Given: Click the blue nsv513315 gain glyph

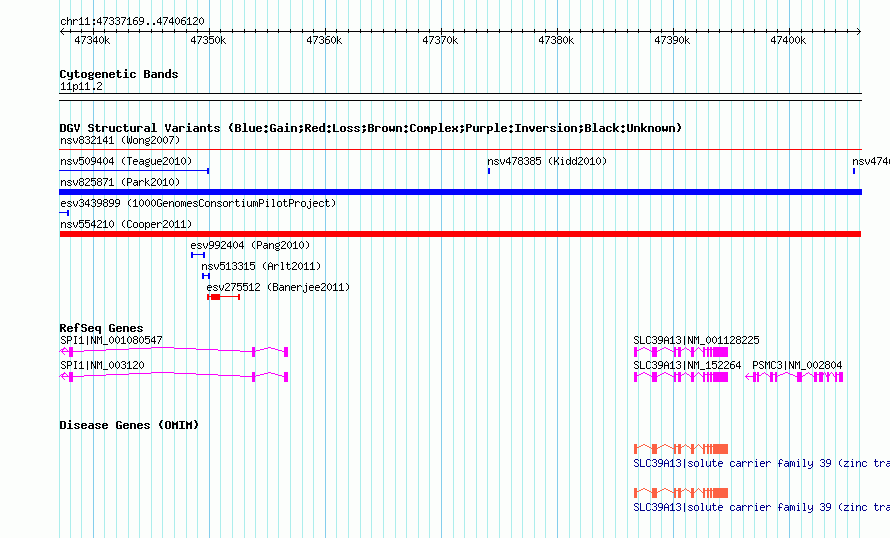Looking at the screenshot, I should (206, 276).
